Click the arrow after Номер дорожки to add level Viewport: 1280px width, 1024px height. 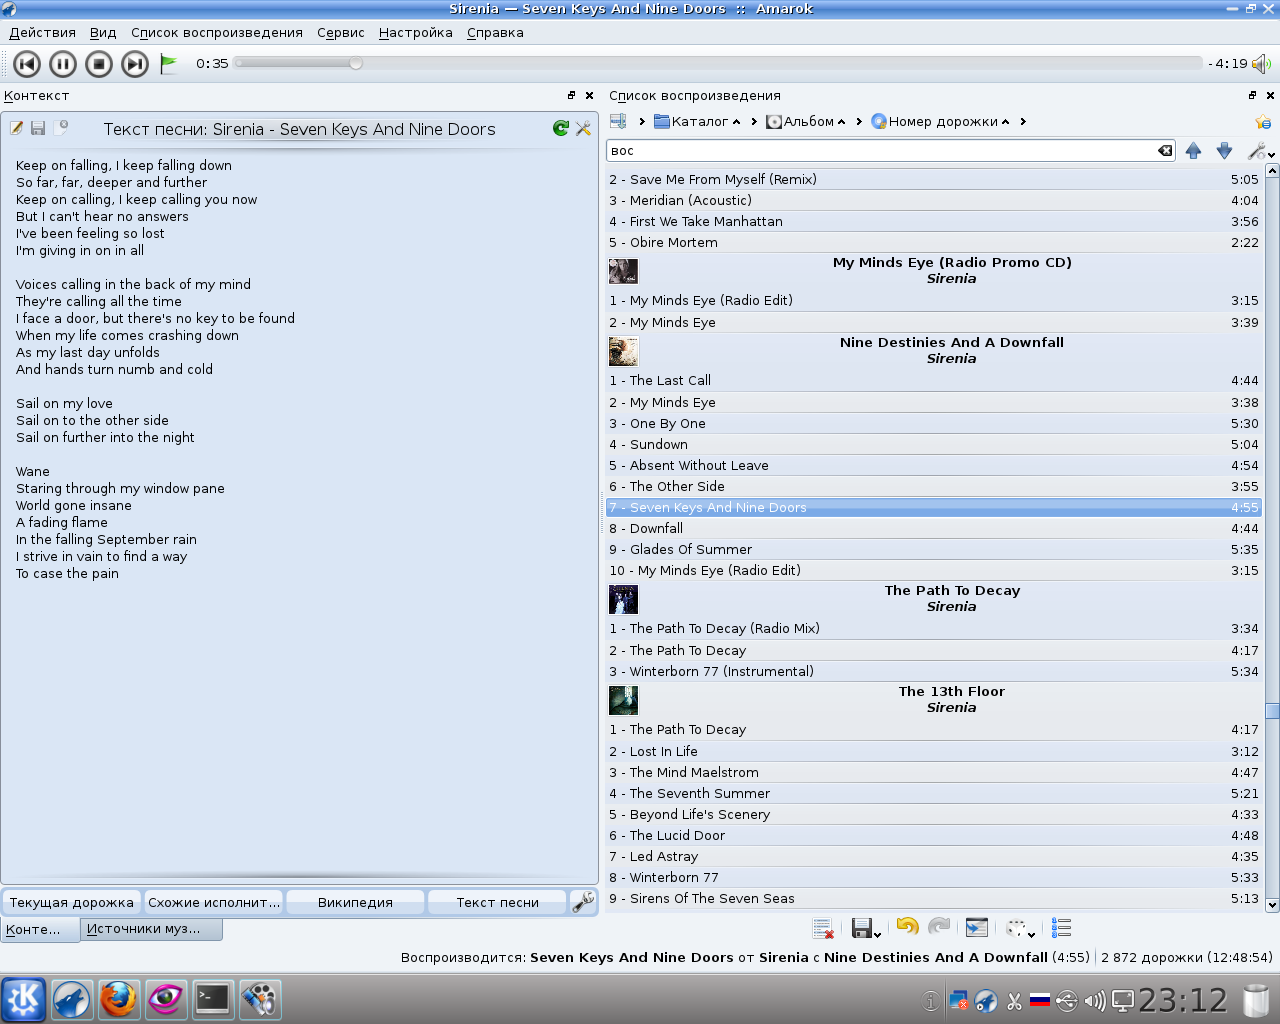point(1023,122)
